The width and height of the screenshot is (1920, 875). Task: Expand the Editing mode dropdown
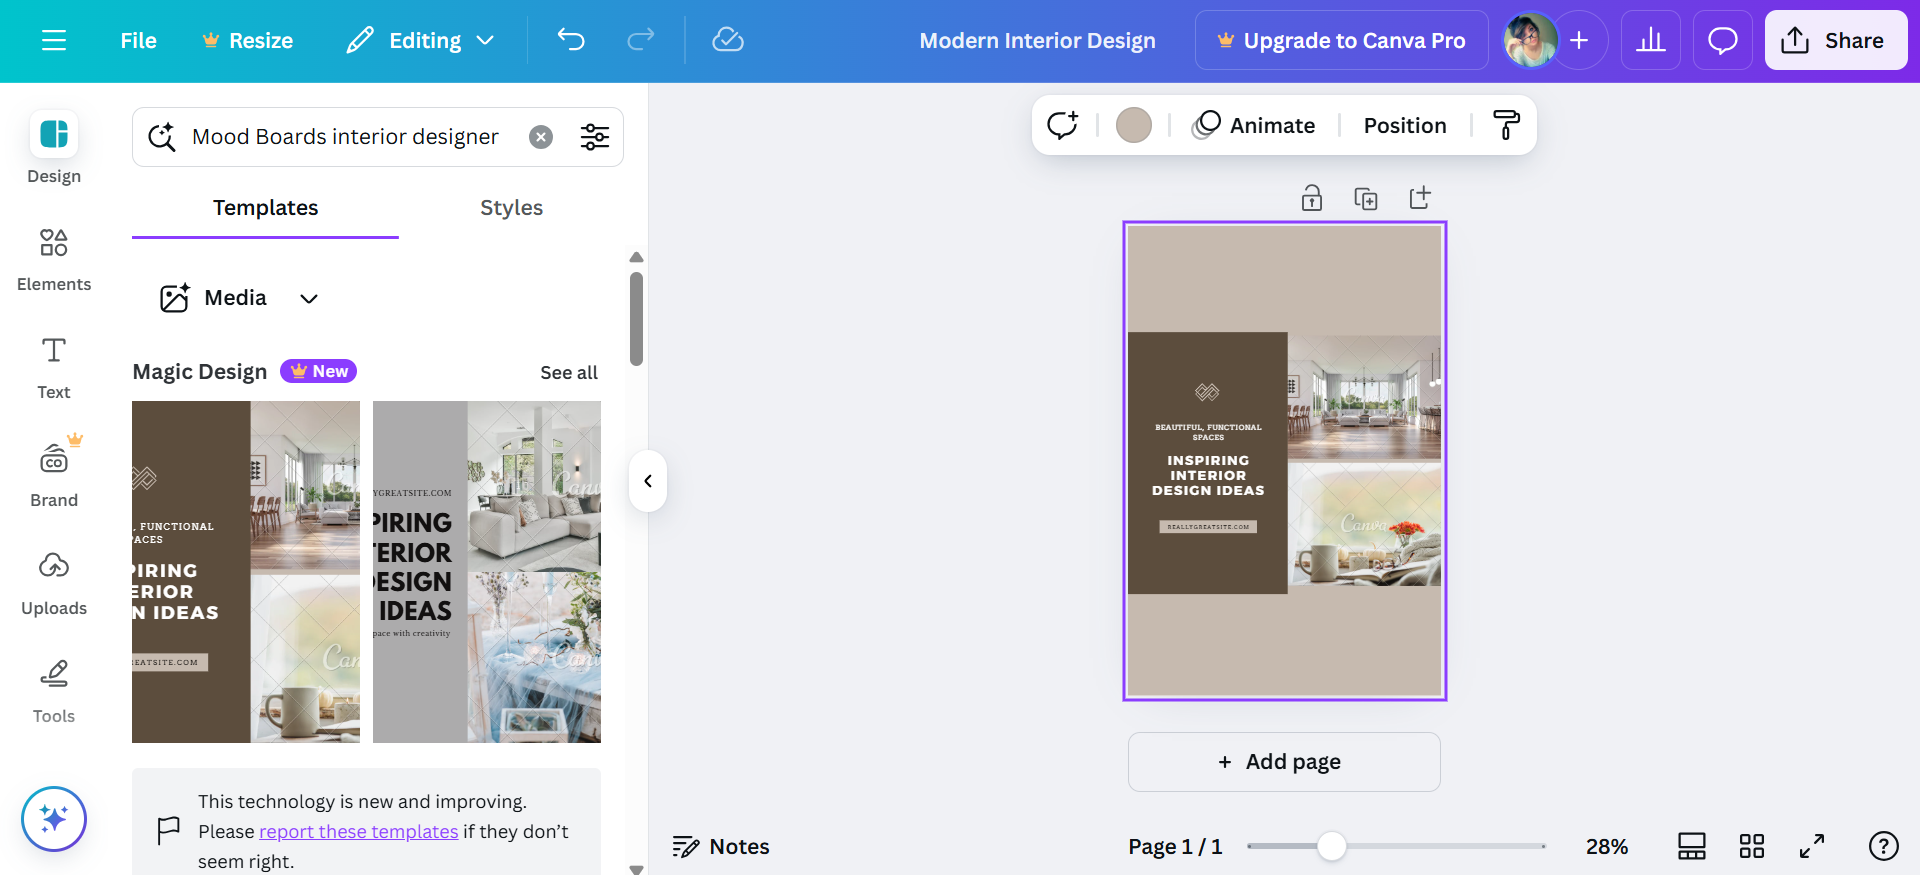[x=421, y=40]
